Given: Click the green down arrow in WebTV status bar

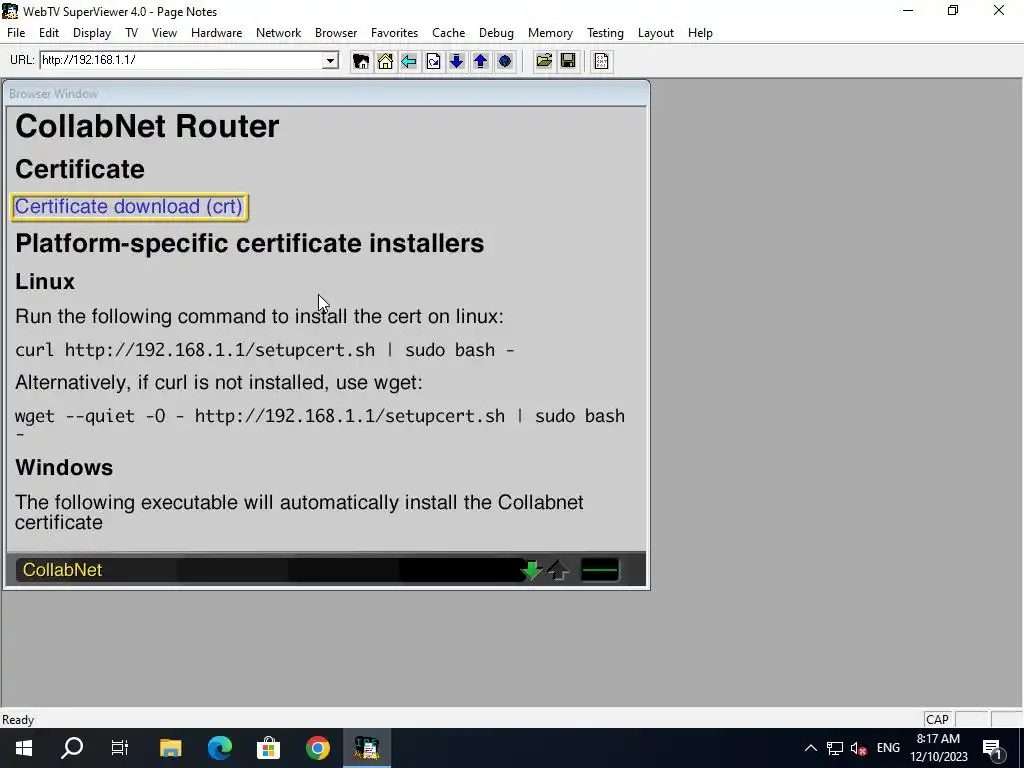Looking at the screenshot, I should [532, 570].
